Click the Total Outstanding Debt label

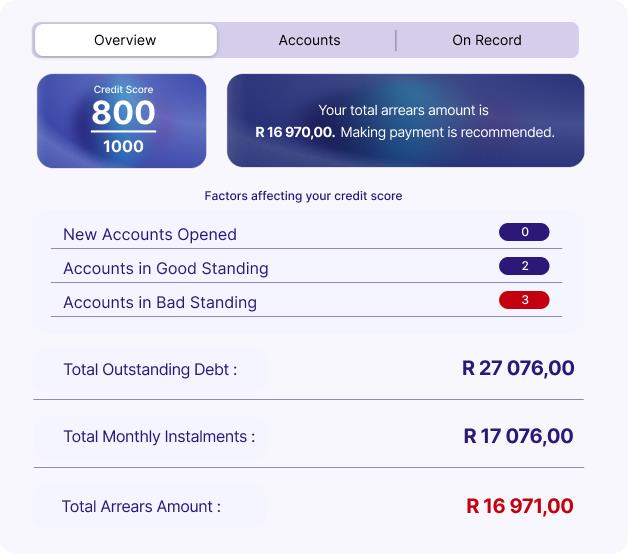150,369
